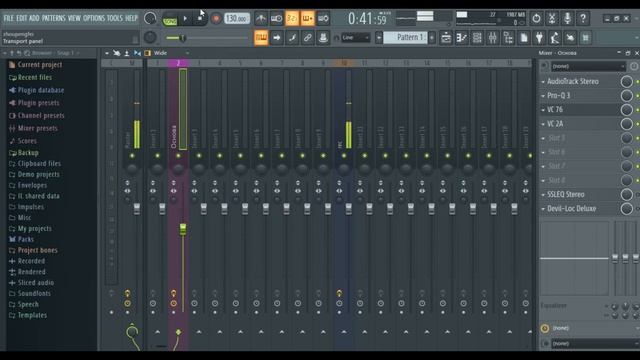Click the step editing arrow icon
This screenshot has height=360, width=640.
pos(276,38)
